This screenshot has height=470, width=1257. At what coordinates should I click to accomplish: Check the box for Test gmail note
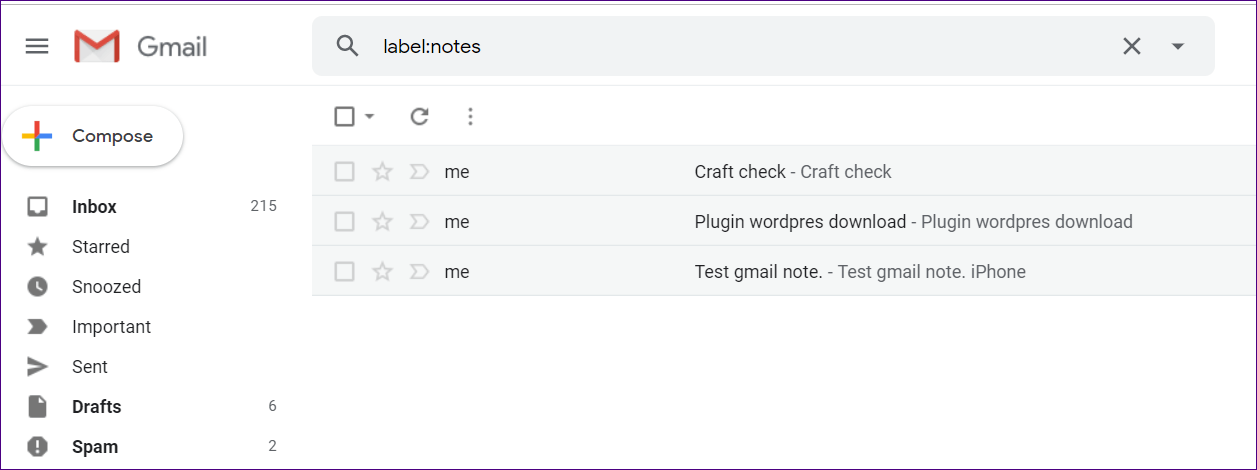coord(344,272)
